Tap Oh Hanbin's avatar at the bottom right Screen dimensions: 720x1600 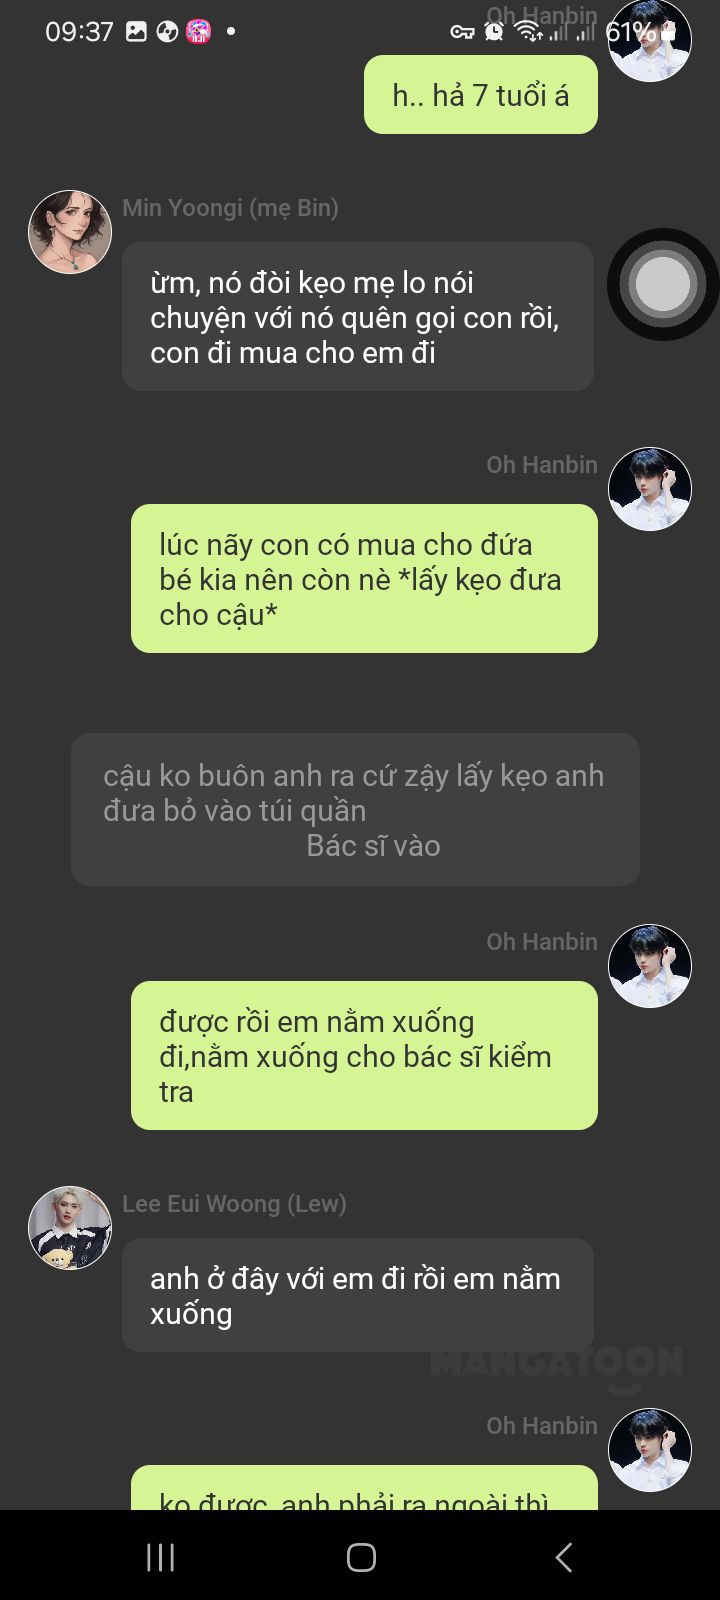click(x=650, y=1450)
